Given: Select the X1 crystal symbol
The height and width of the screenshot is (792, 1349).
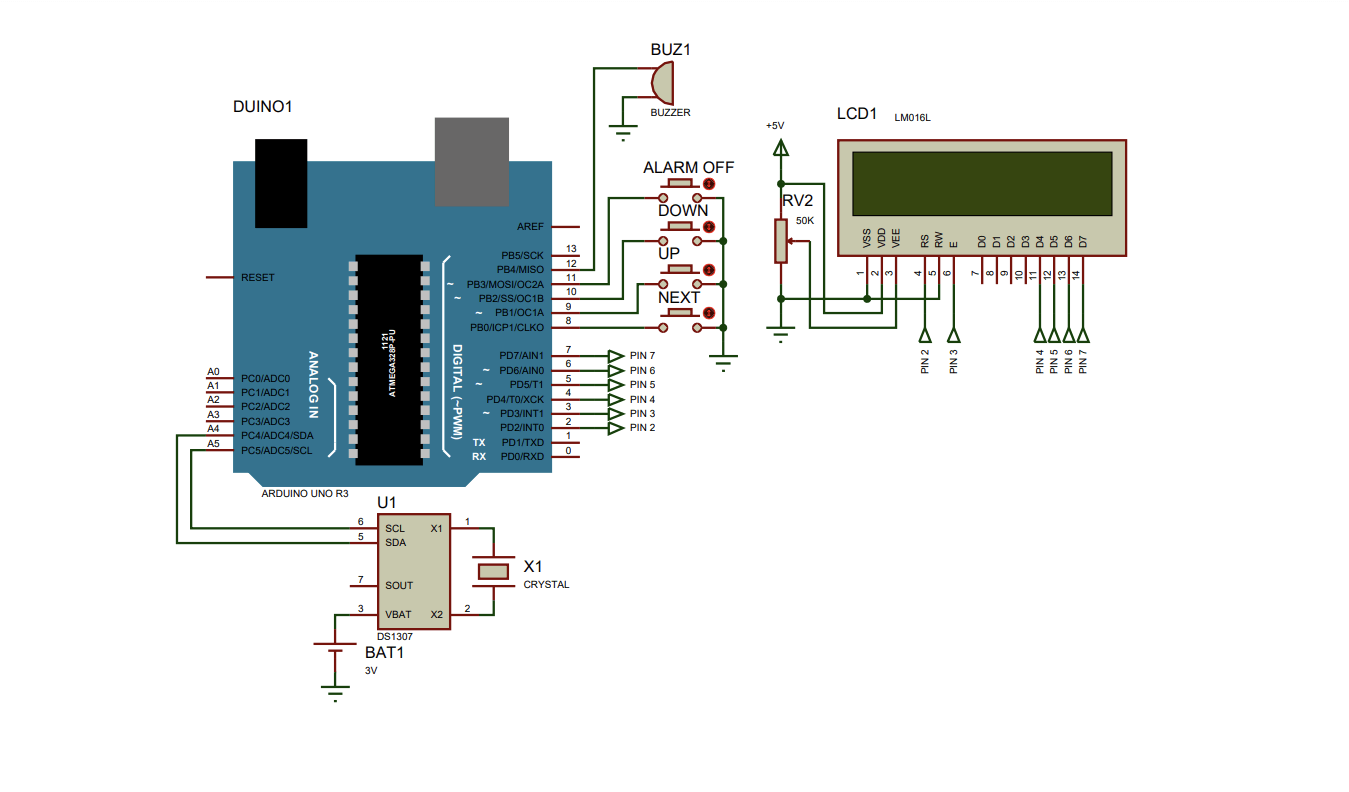Looking at the screenshot, I should (x=493, y=571).
